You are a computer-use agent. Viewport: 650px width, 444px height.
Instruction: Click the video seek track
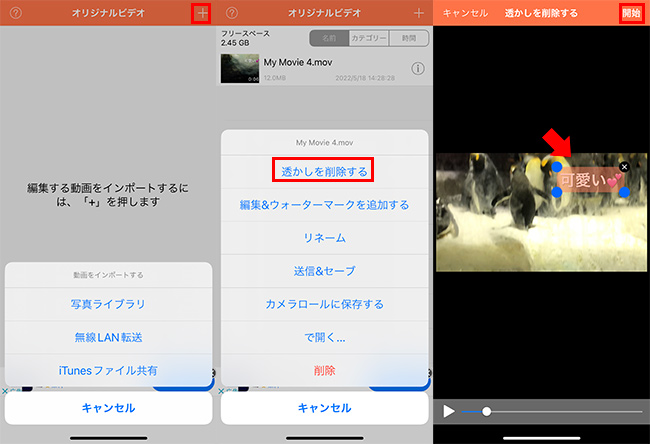(x=552, y=412)
